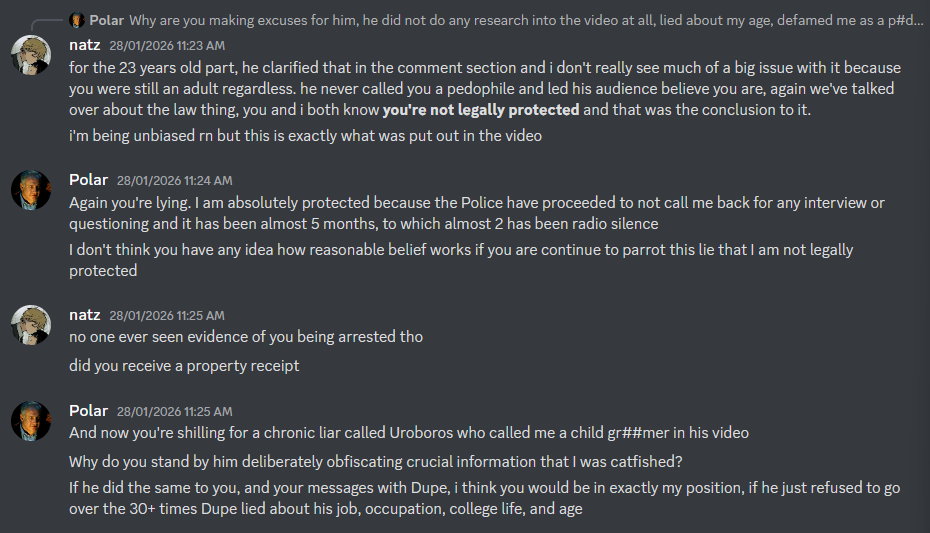Click the timestamp 28/01/2026 11:24 AM
This screenshot has width=930, height=533.
[x=174, y=181]
